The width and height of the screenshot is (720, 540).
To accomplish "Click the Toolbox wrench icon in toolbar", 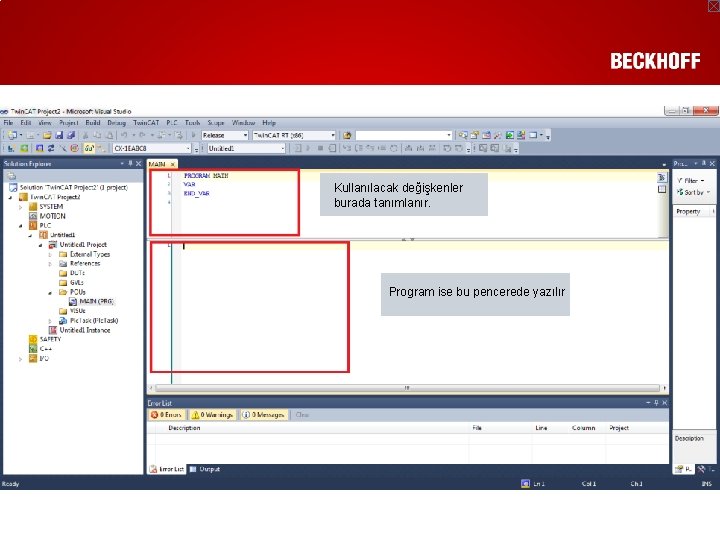I will coord(498,135).
